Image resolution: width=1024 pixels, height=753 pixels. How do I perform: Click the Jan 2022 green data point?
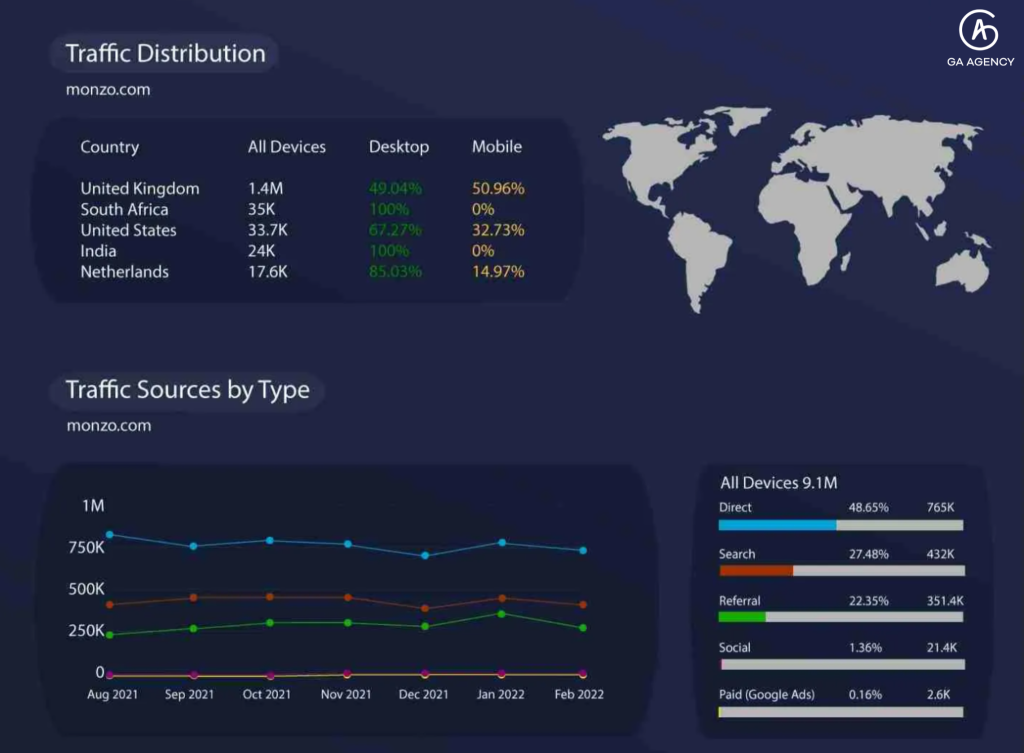[x=502, y=614]
